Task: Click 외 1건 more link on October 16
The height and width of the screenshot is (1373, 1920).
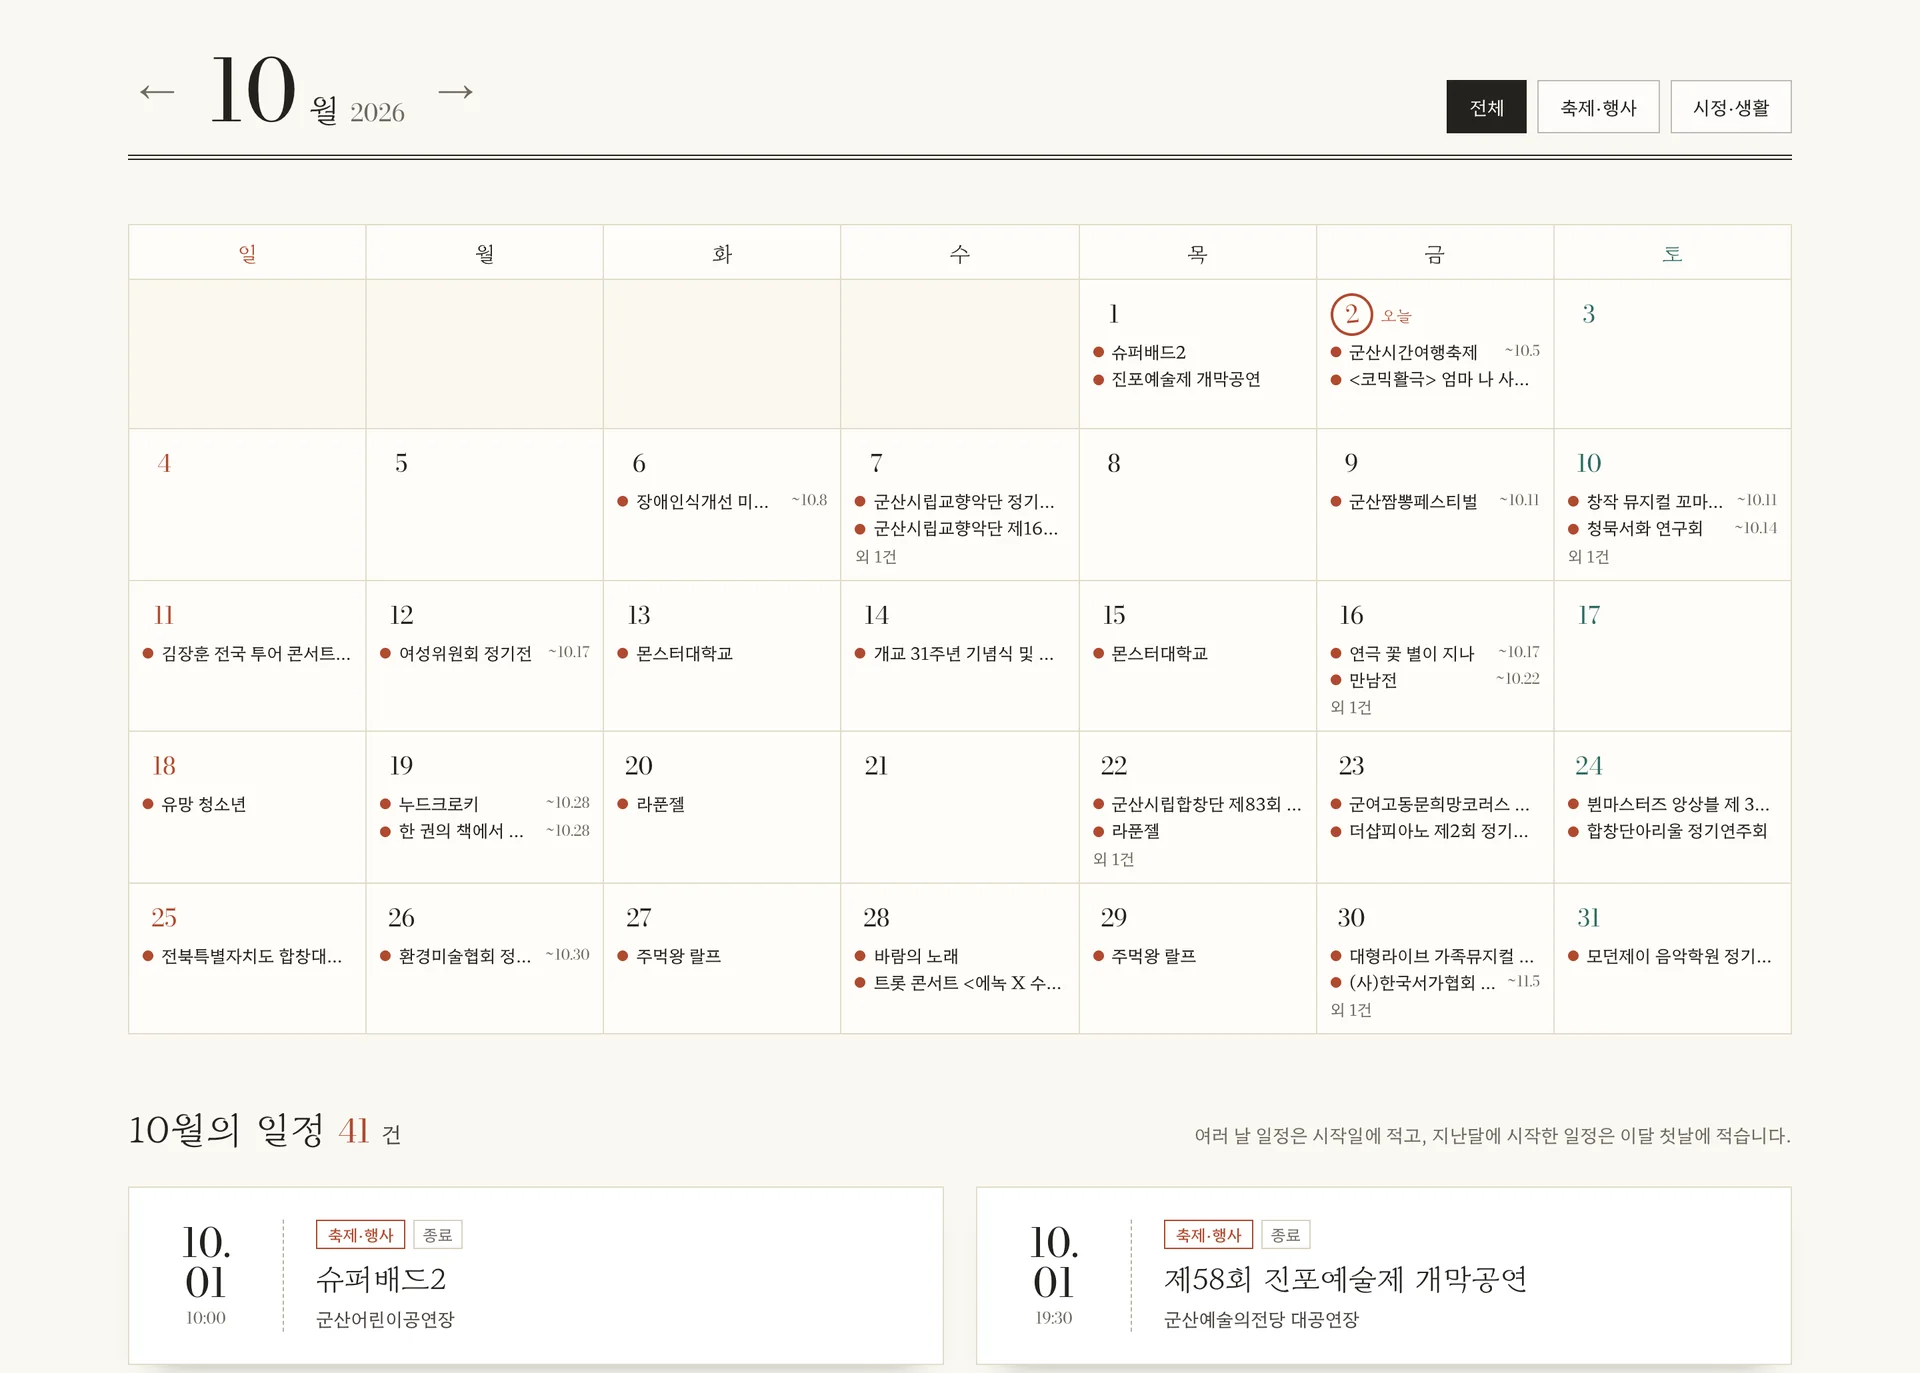Action: pyautogui.click(x=1351, y=708)
